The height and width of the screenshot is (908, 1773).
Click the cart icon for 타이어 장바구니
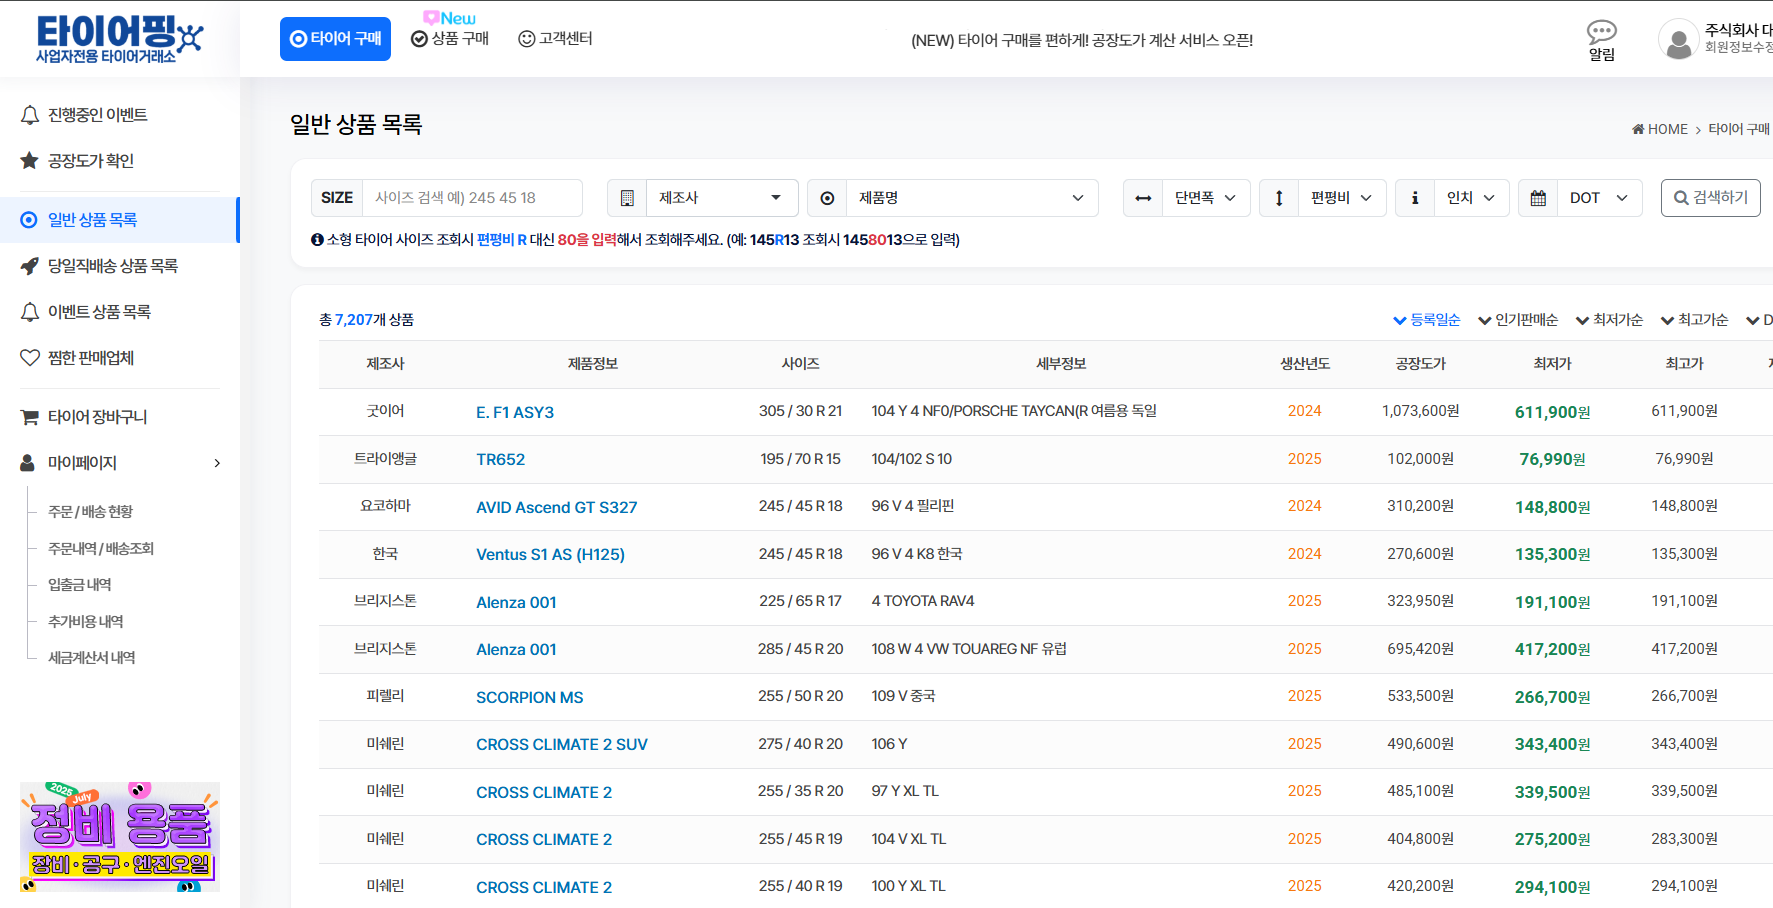tap(30, 417)
